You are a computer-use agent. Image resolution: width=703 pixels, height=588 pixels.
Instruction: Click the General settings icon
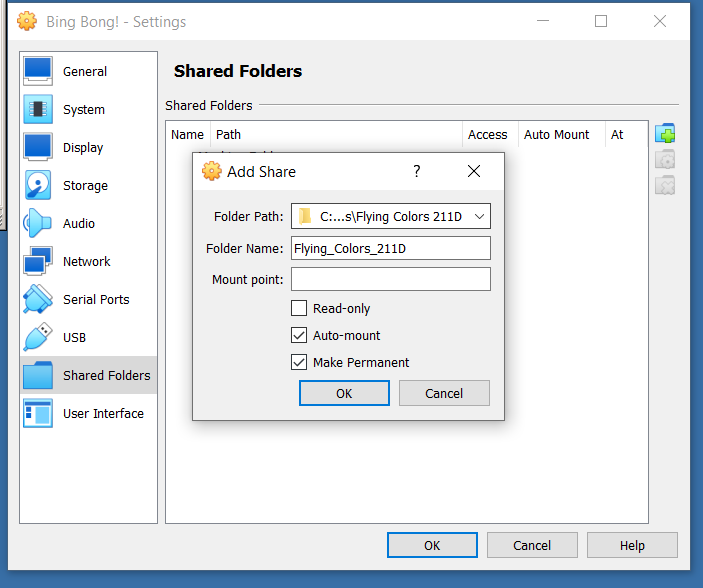(x=38, y=71)
